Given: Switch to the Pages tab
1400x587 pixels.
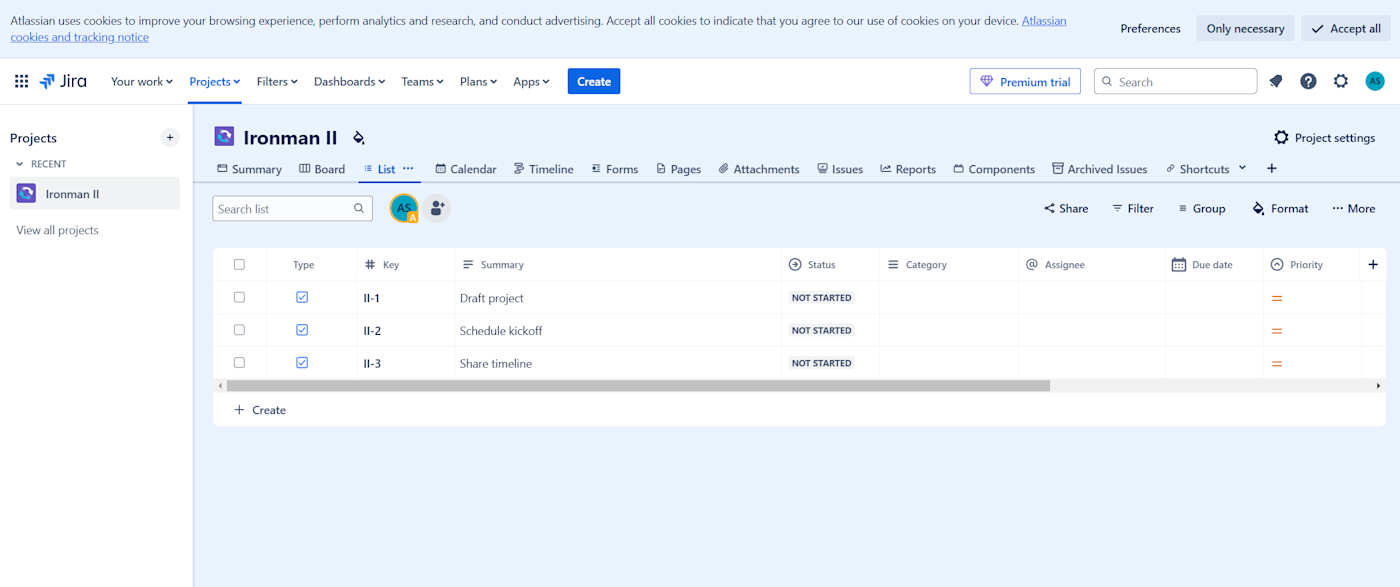Looking at the screenshot, I should 678,169.
